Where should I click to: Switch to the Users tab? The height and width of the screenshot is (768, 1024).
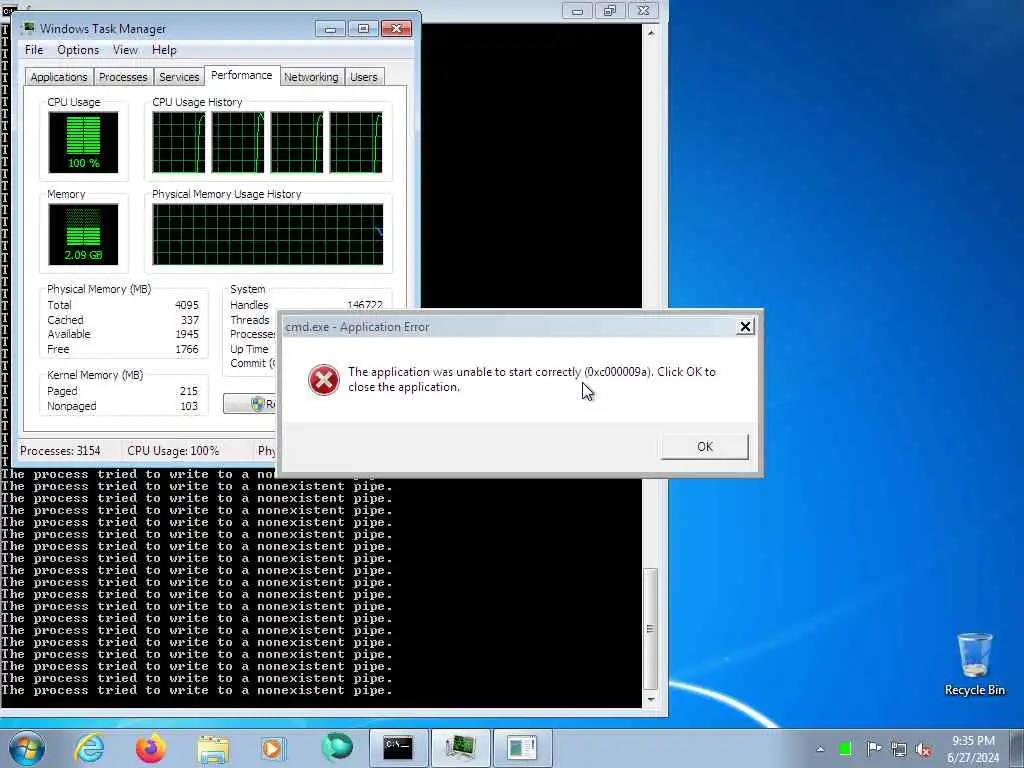[x=363, y=77]
